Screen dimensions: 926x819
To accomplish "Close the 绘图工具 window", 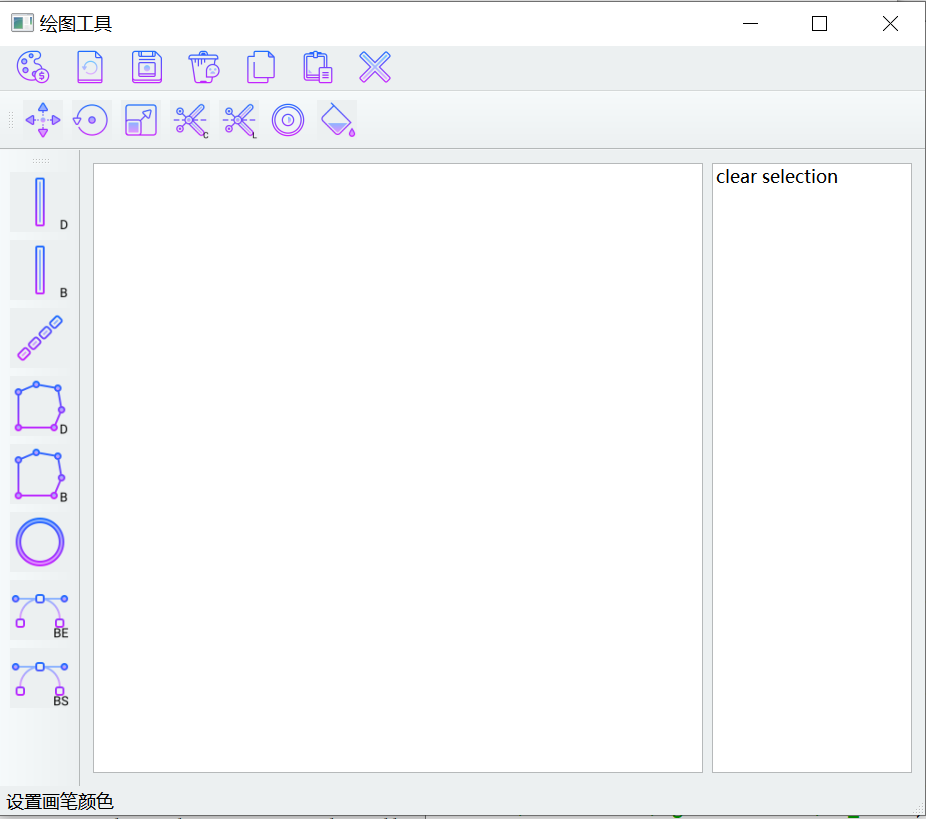I will [890, 24].
